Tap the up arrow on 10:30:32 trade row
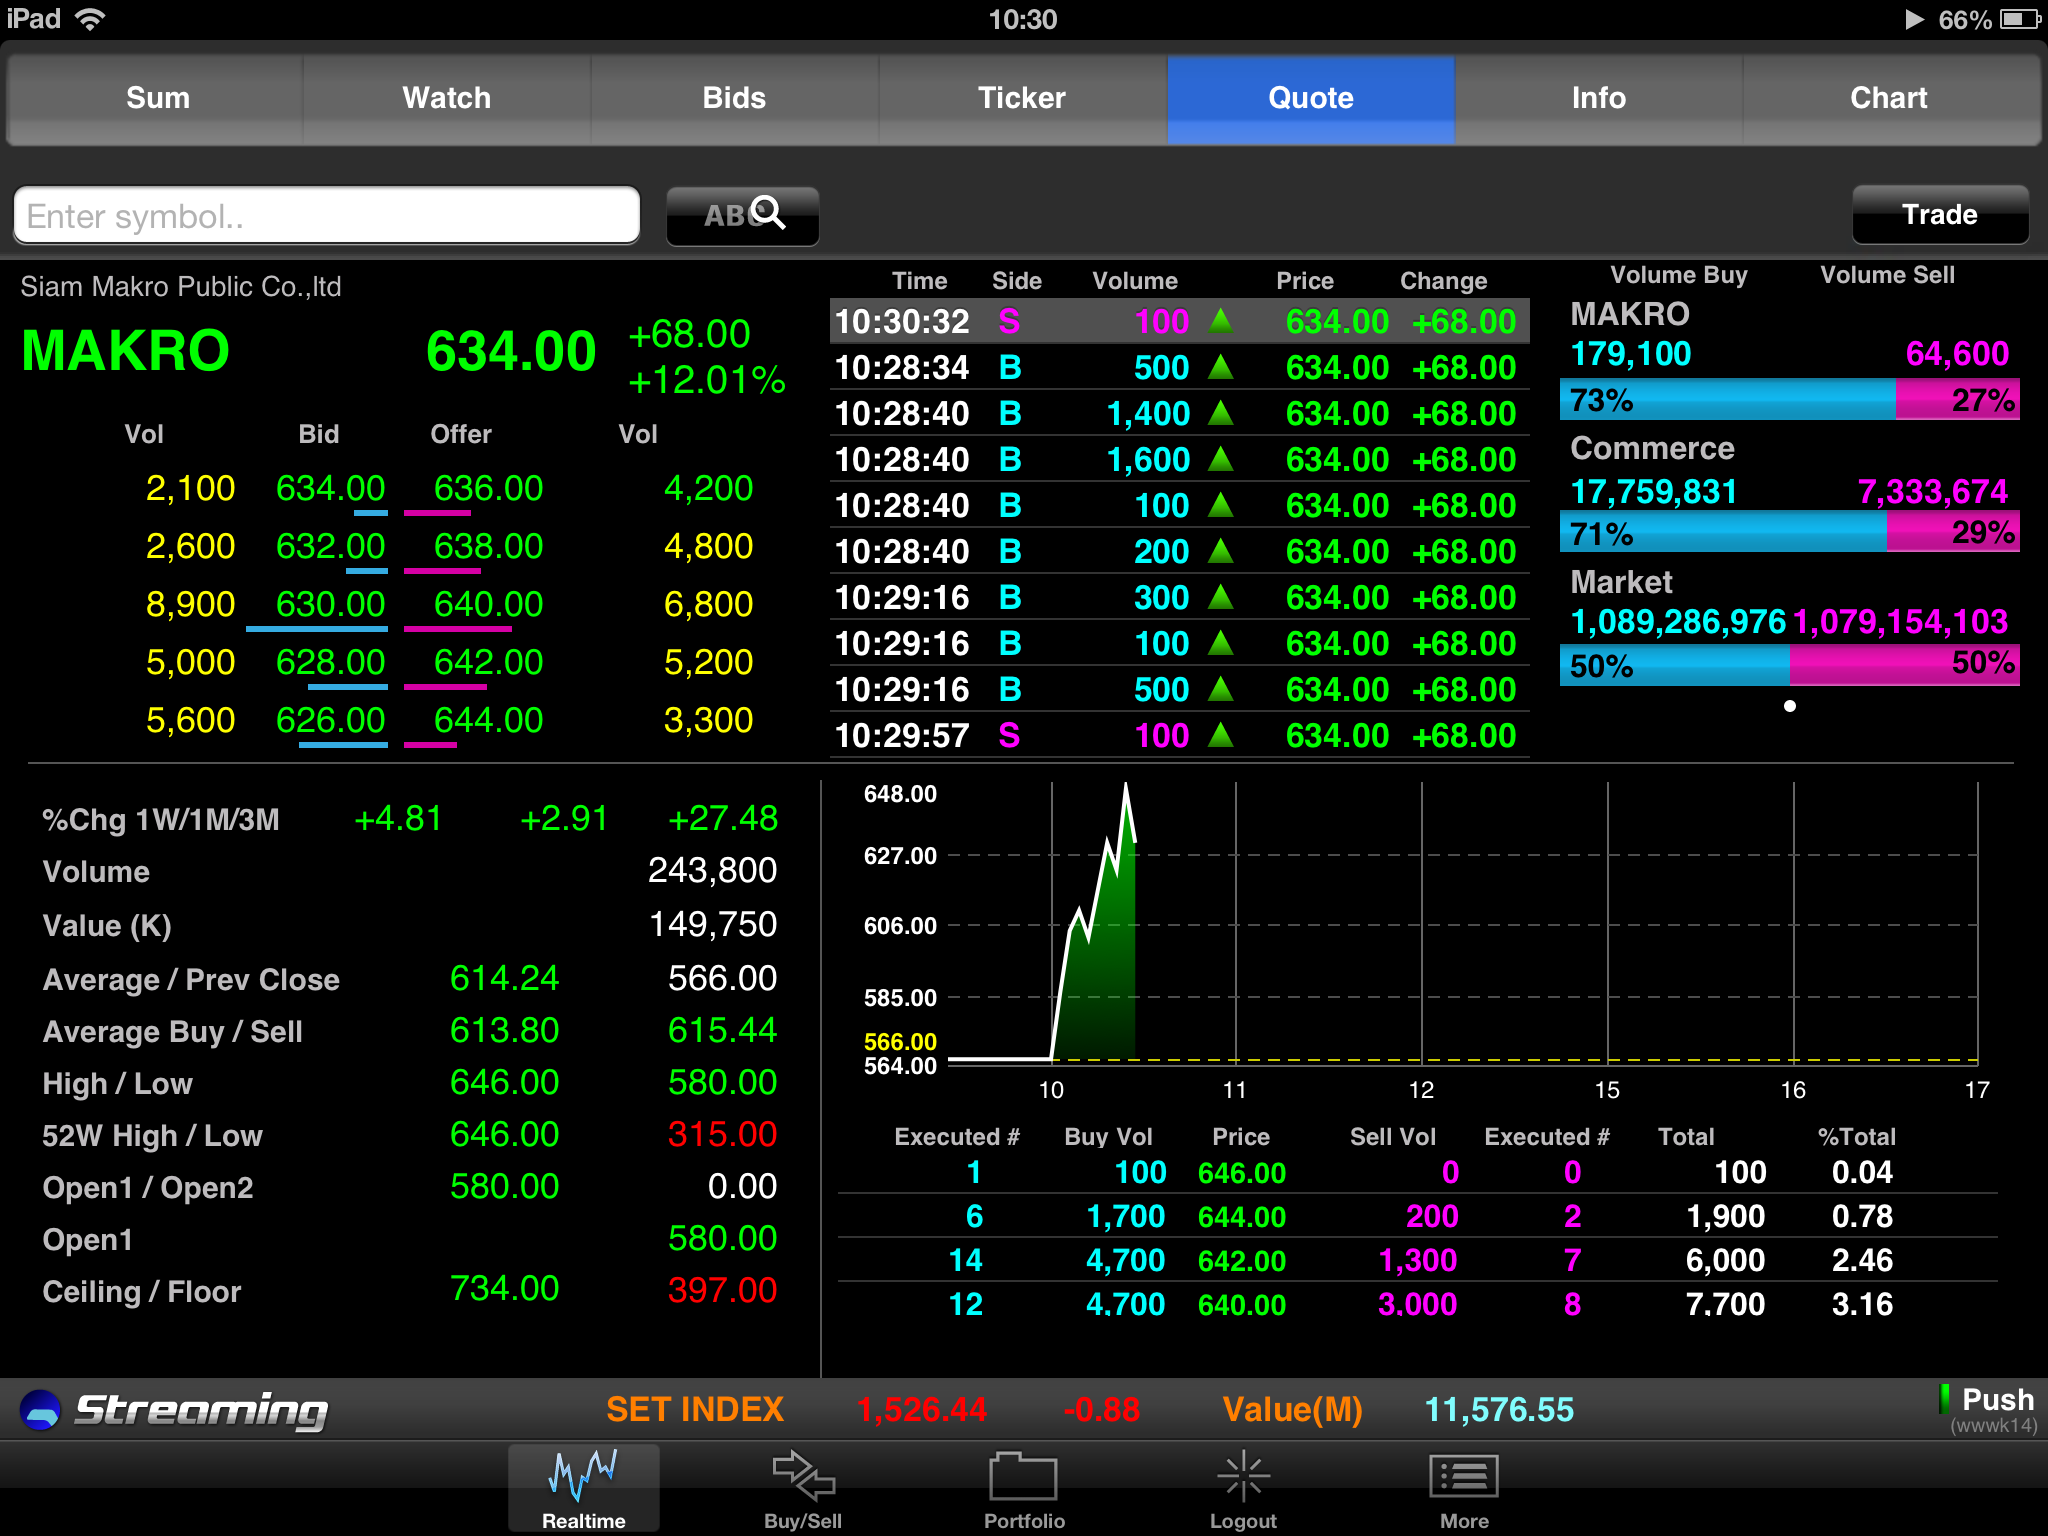Screen dimensions: 2048x1536 point(1220,321)
